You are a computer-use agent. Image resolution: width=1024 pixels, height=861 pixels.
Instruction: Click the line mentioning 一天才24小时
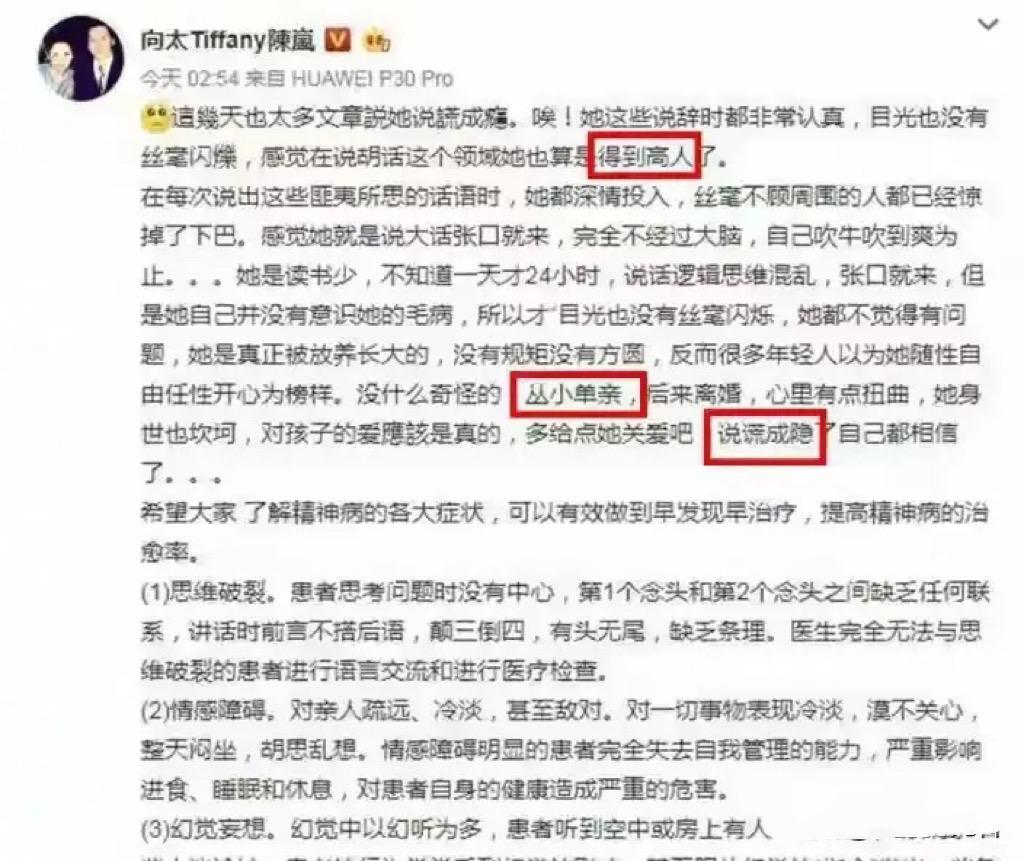(x=563, y=276)
